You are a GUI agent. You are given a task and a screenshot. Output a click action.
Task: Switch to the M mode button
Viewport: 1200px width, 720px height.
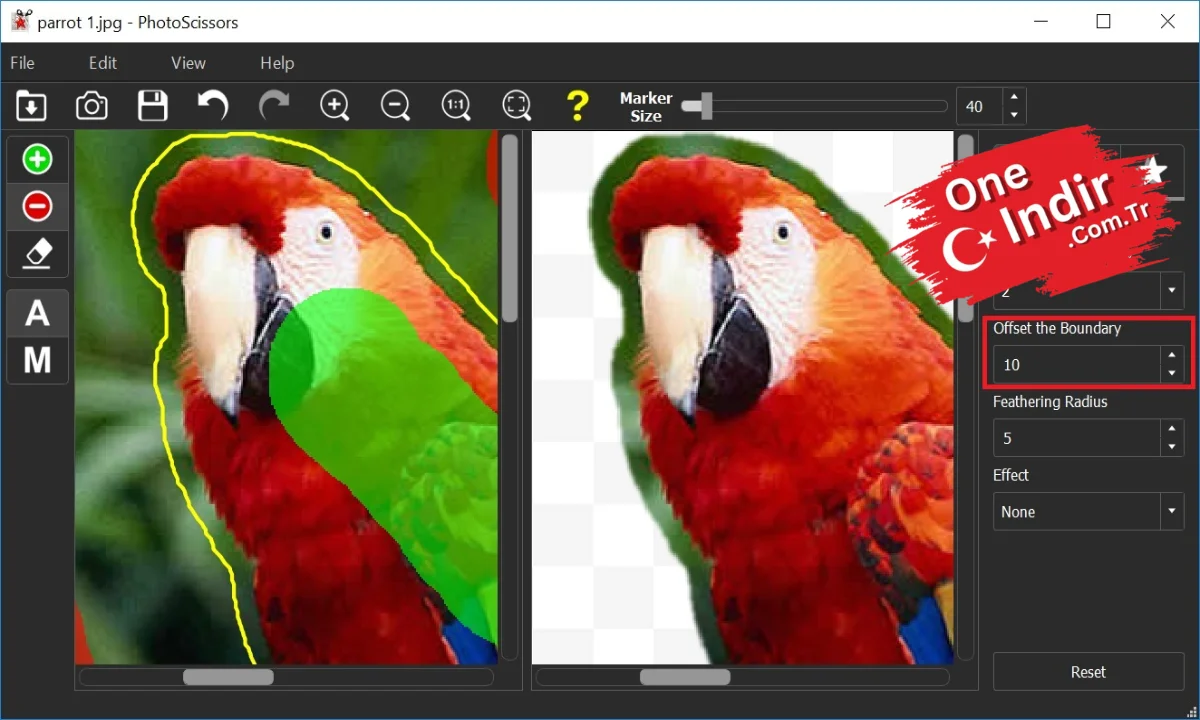coord(38,360)
